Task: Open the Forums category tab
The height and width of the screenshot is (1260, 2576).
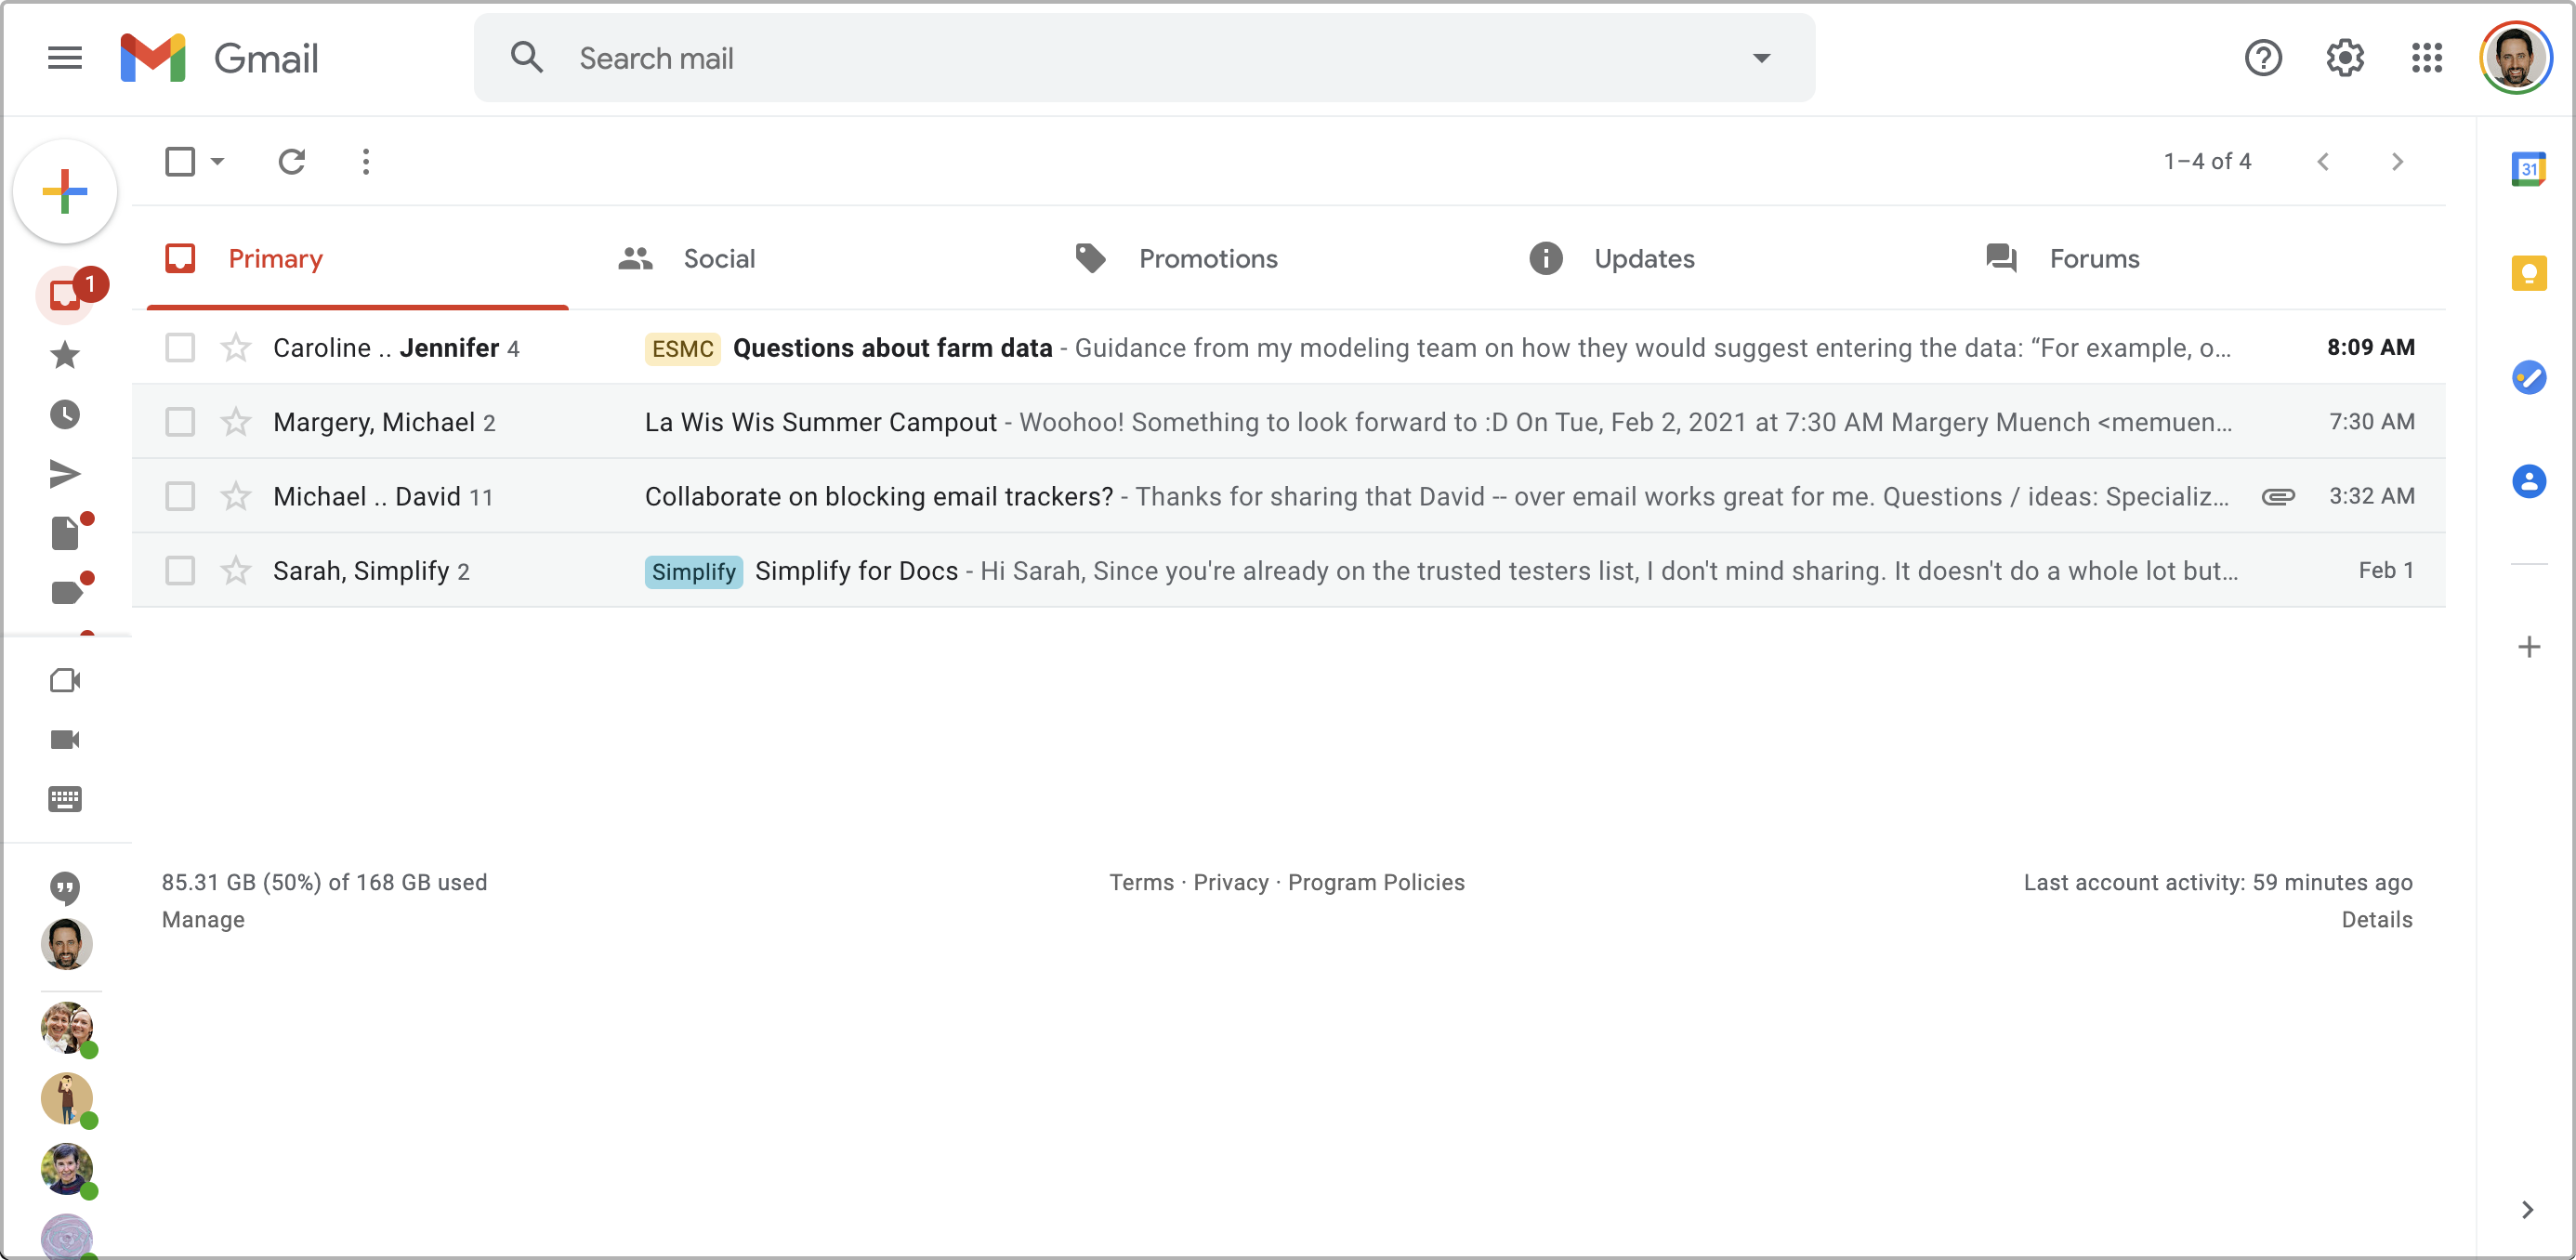Action: pyautogui.click(x=2095, y=258)
